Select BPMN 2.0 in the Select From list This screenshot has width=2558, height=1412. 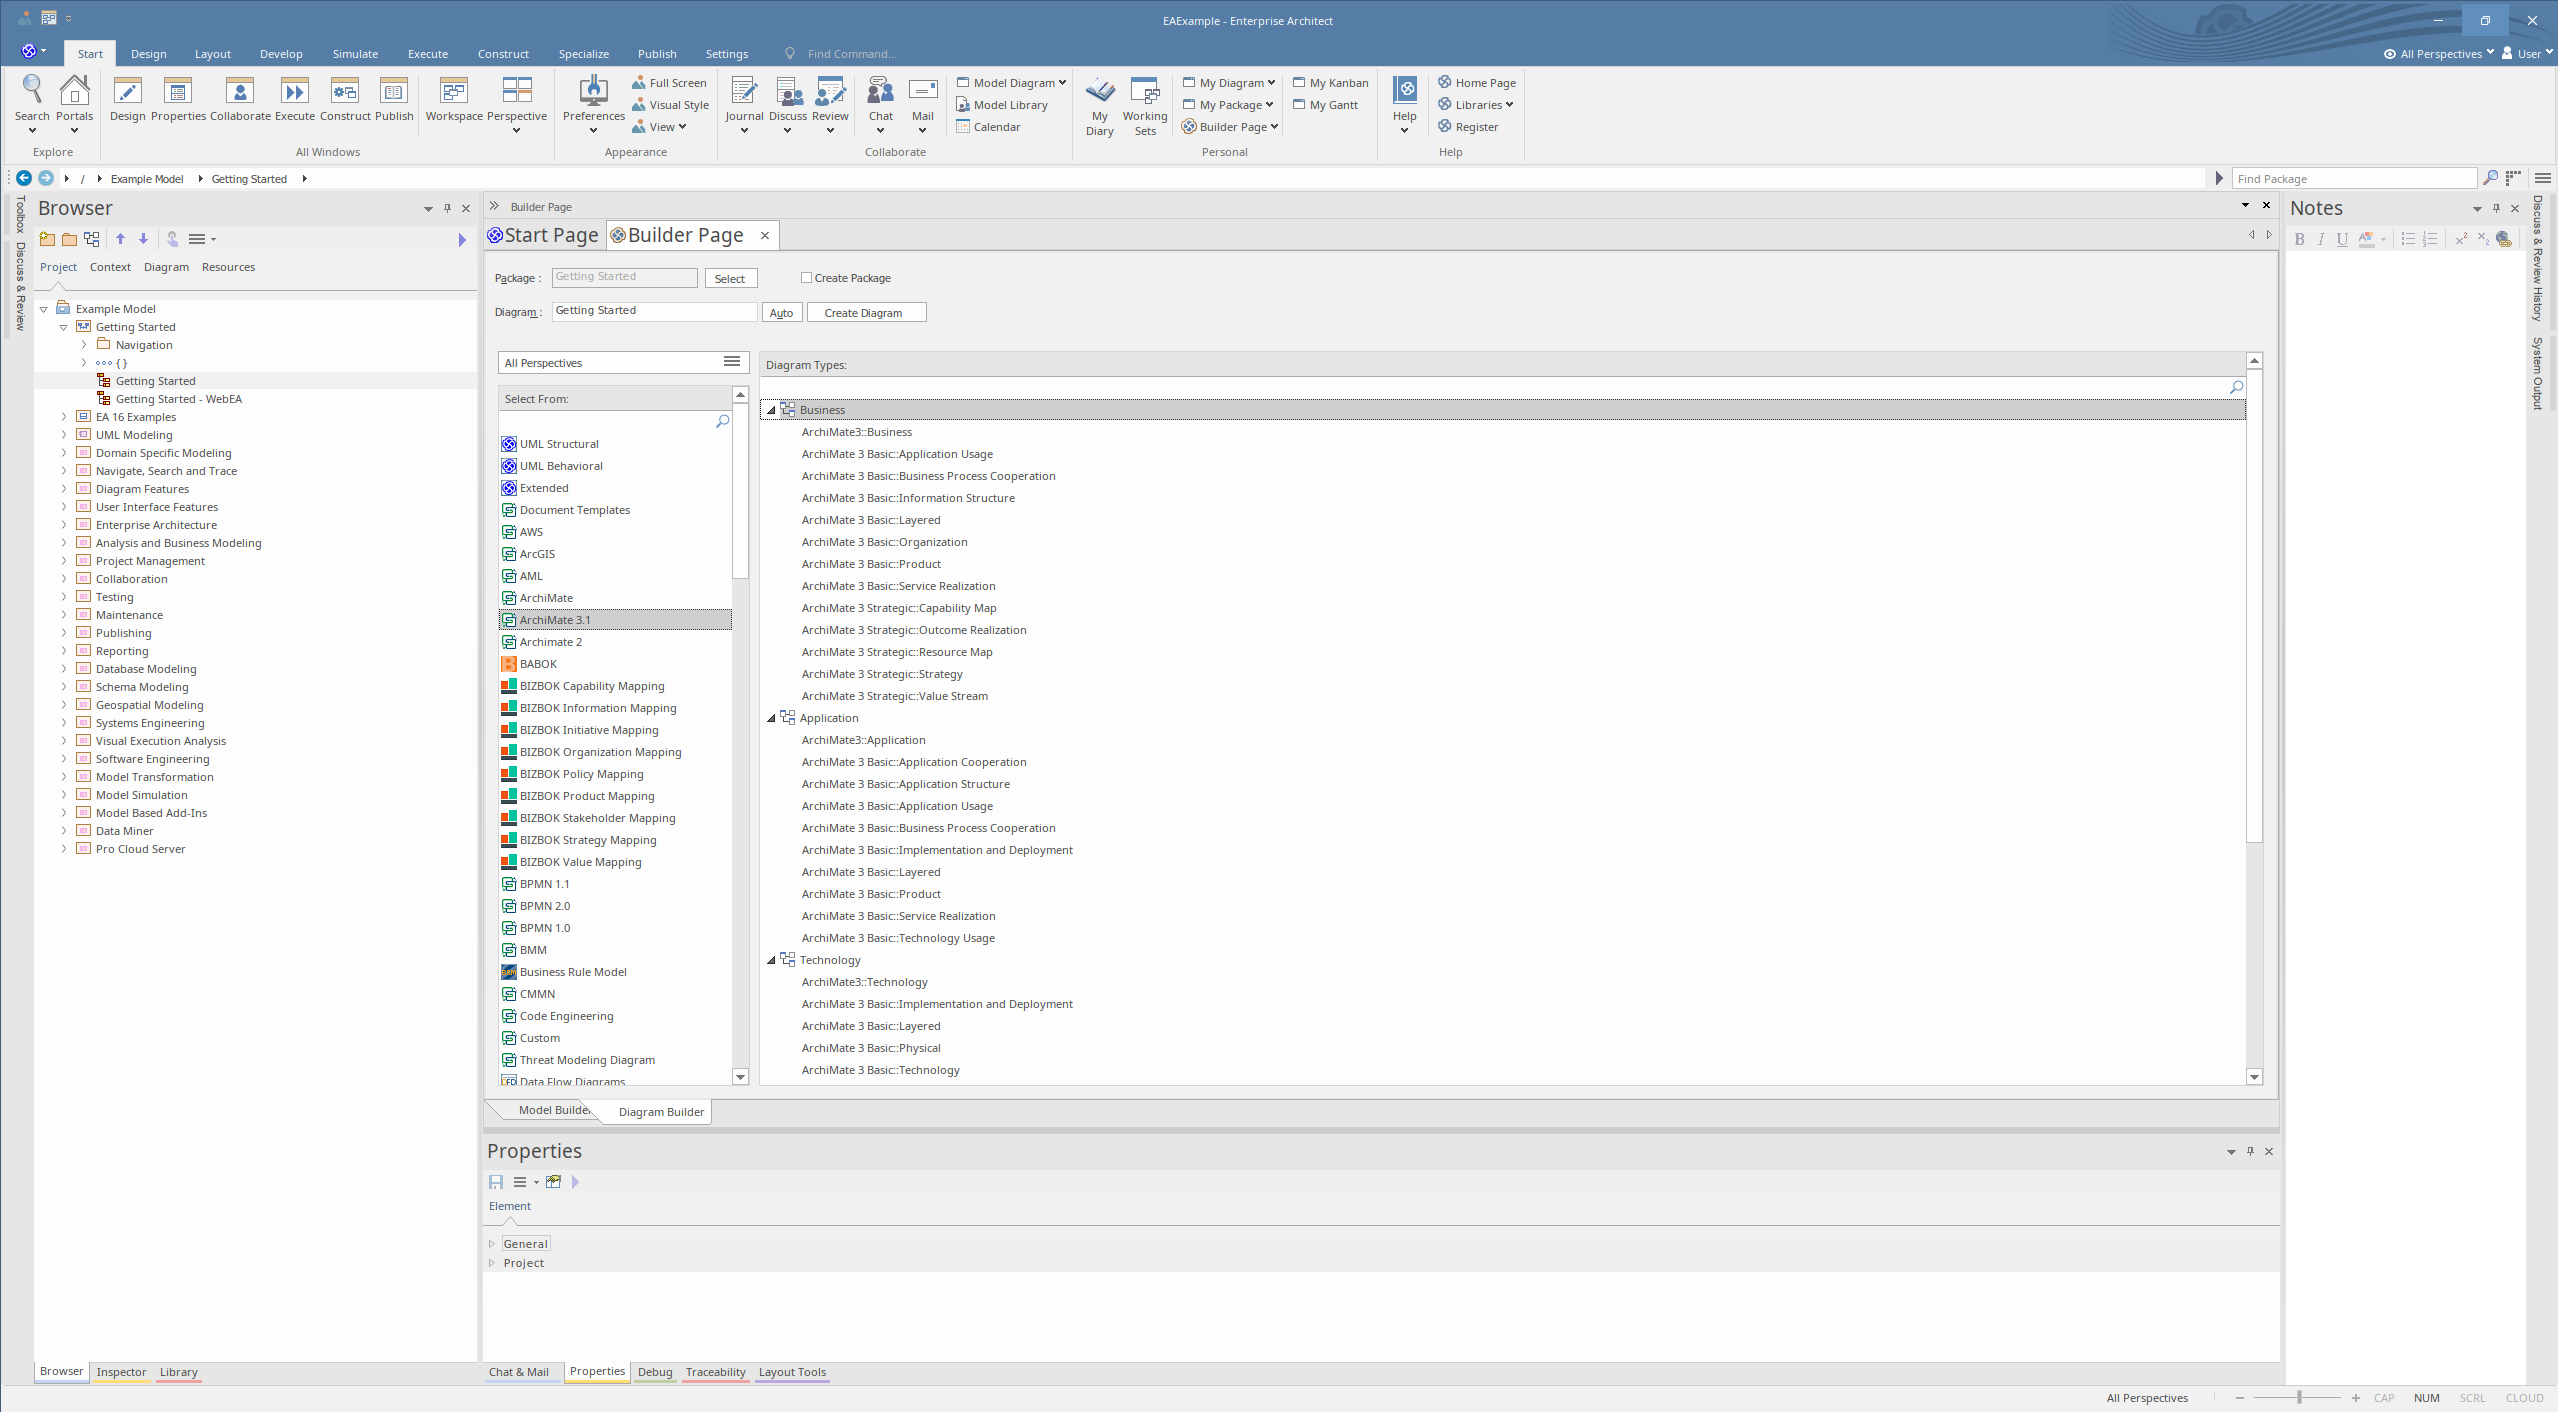click(545, 906)
